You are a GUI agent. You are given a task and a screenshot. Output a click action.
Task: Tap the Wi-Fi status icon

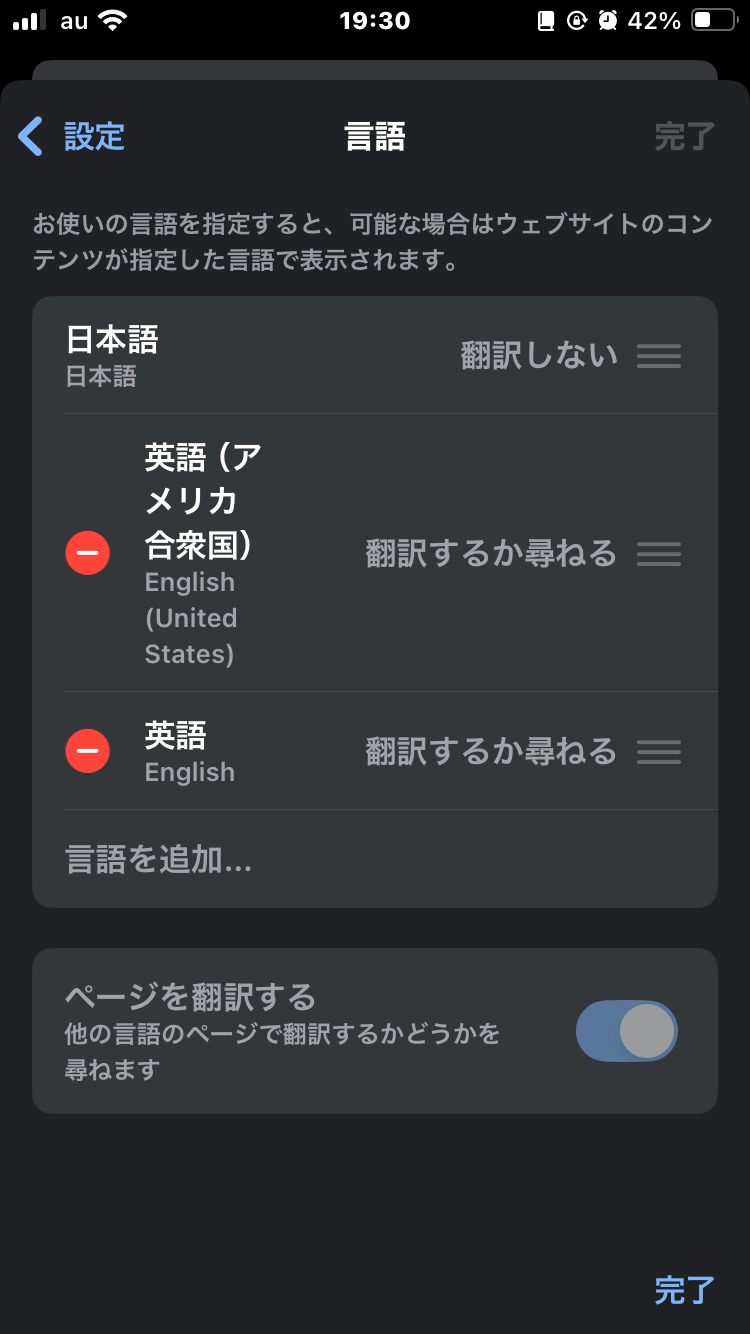(113, 21)
